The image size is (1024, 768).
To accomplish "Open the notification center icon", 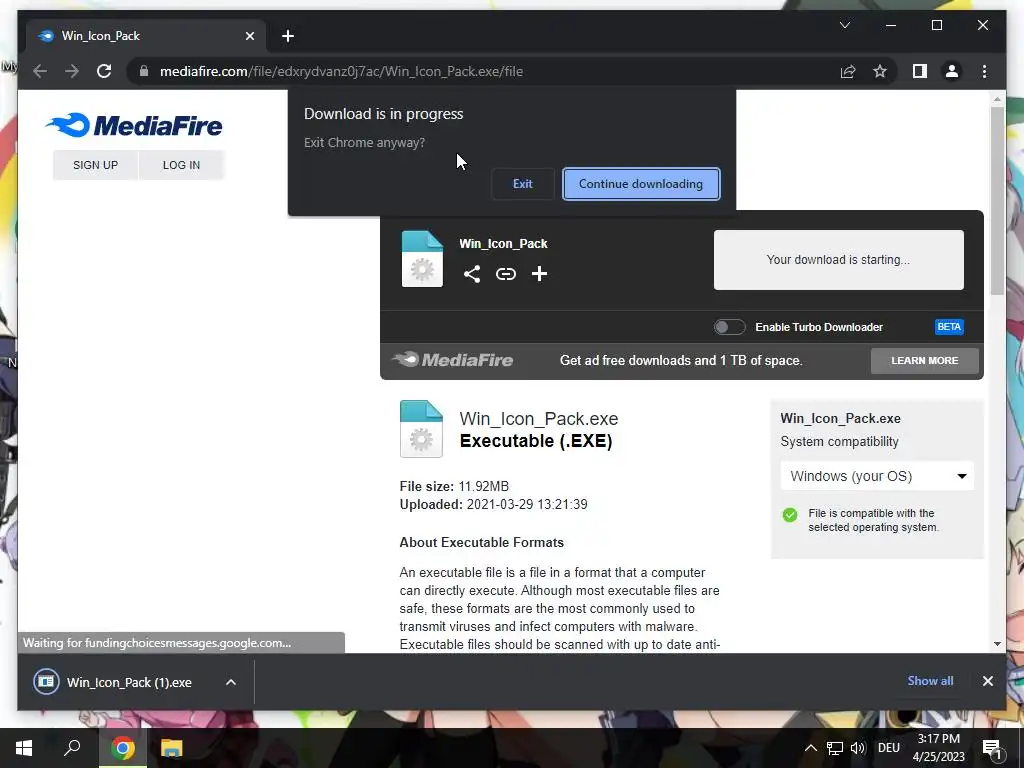I will (991, 748).
